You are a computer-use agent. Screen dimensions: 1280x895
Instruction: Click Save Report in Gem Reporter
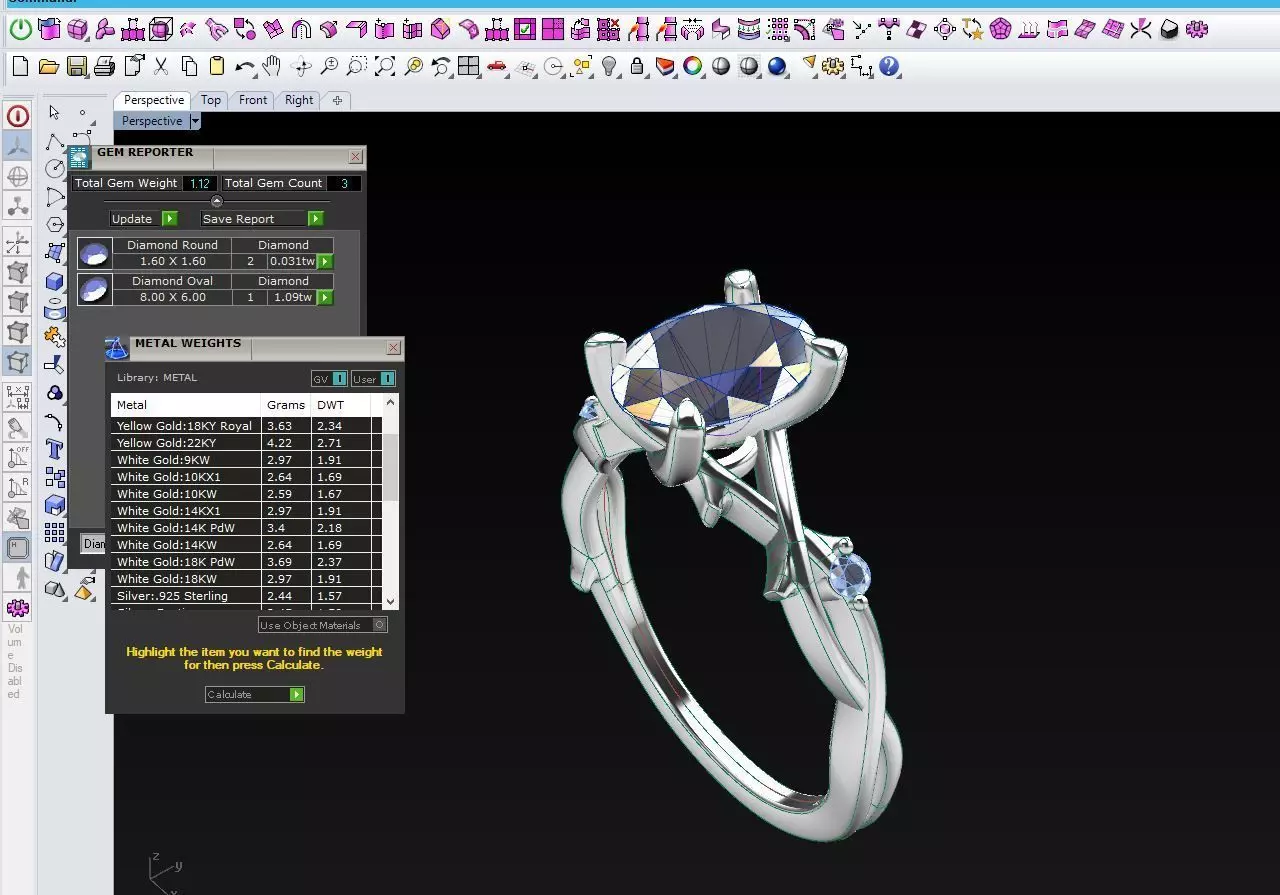point(262,219)
